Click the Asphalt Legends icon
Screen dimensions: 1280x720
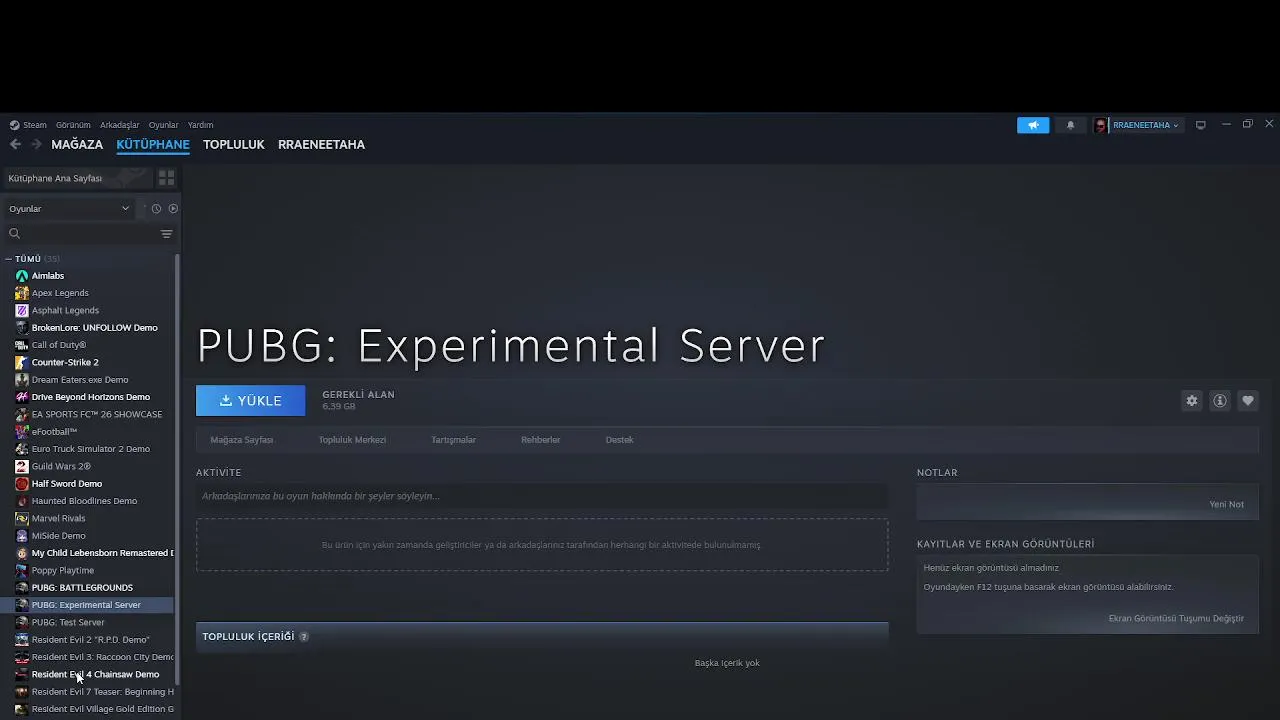point(22,310)
